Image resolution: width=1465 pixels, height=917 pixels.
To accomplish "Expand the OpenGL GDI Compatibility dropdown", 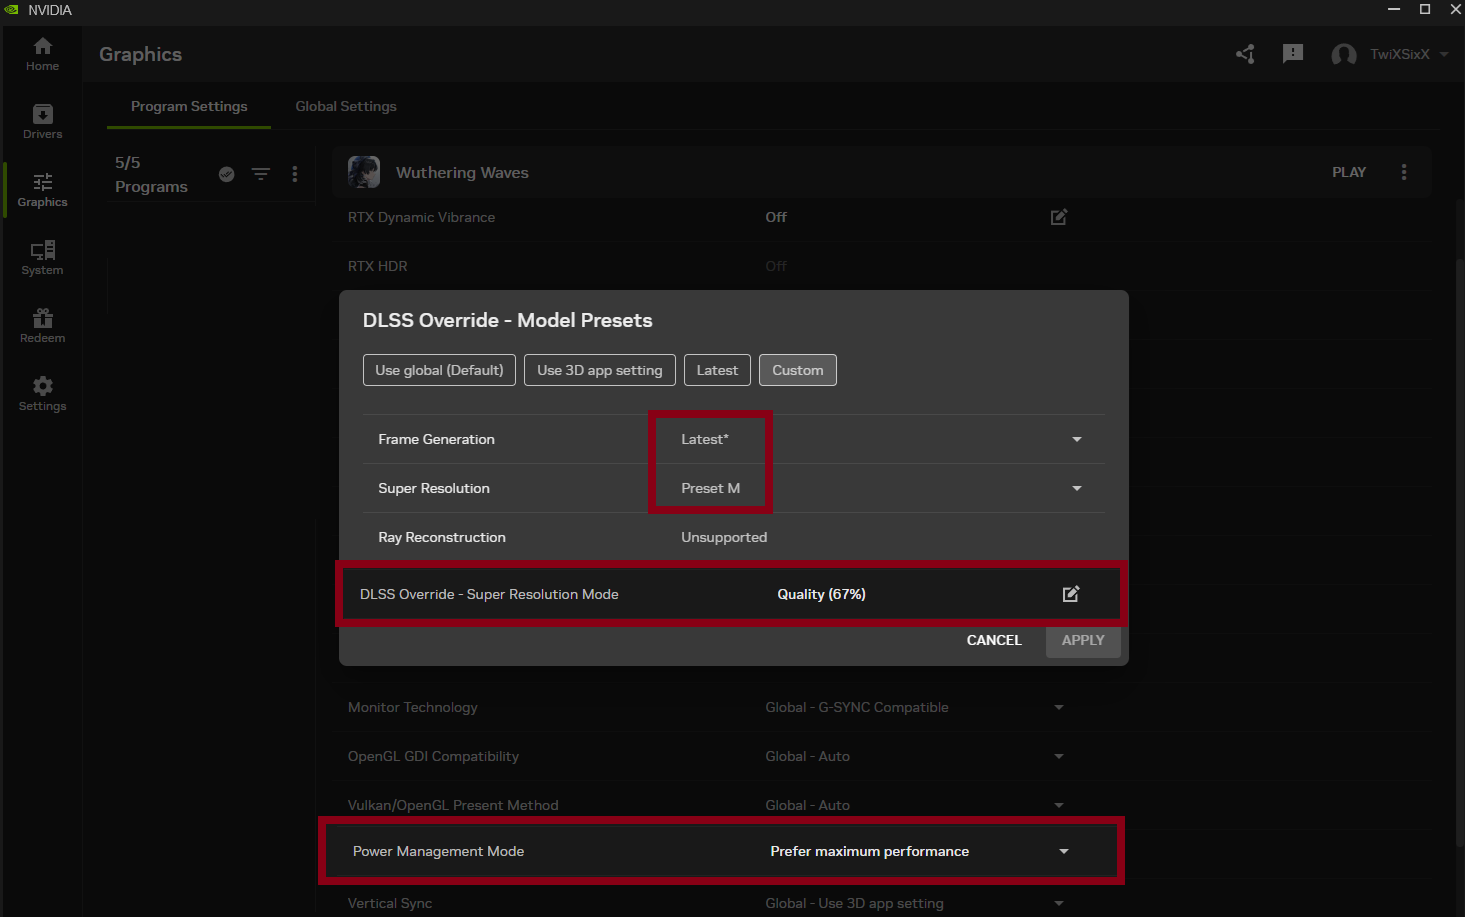I will (x=1059, y=756).
